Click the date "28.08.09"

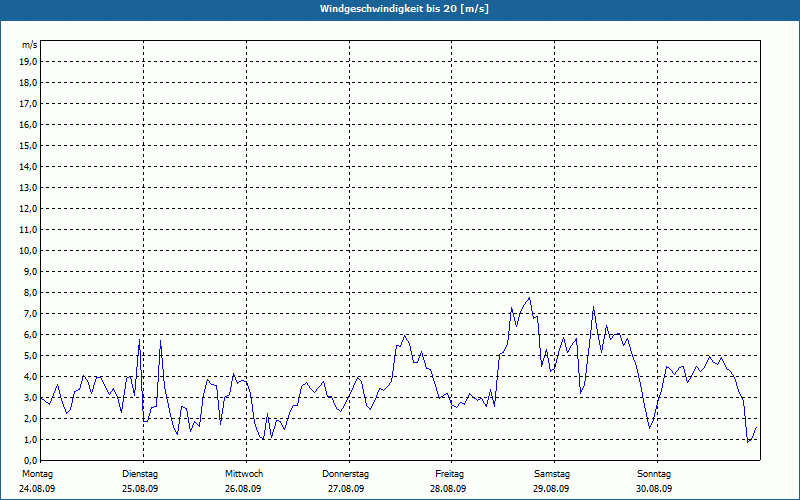448,489
